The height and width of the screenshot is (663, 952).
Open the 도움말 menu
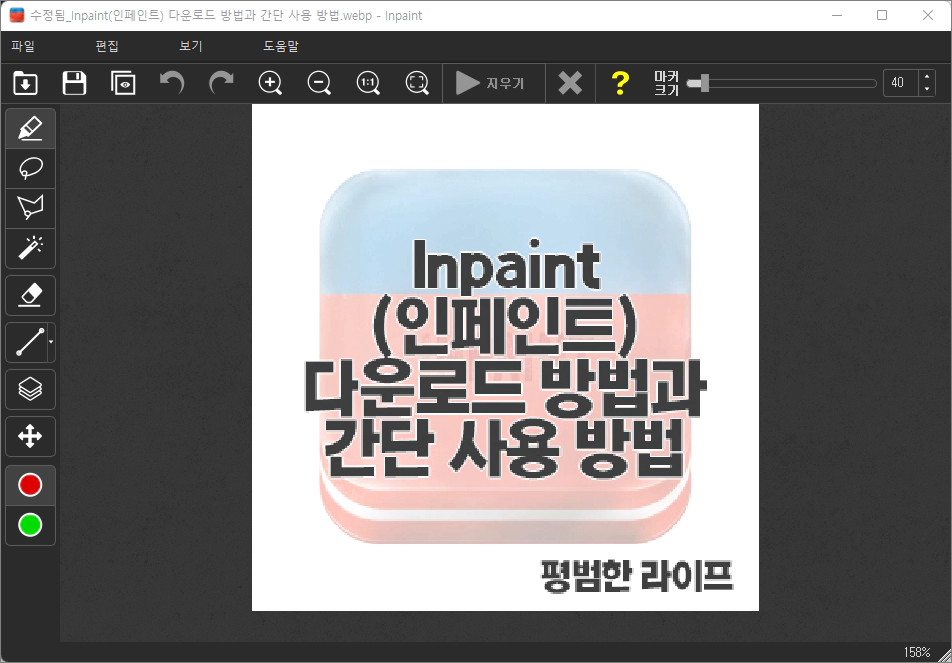pos(280,46)
